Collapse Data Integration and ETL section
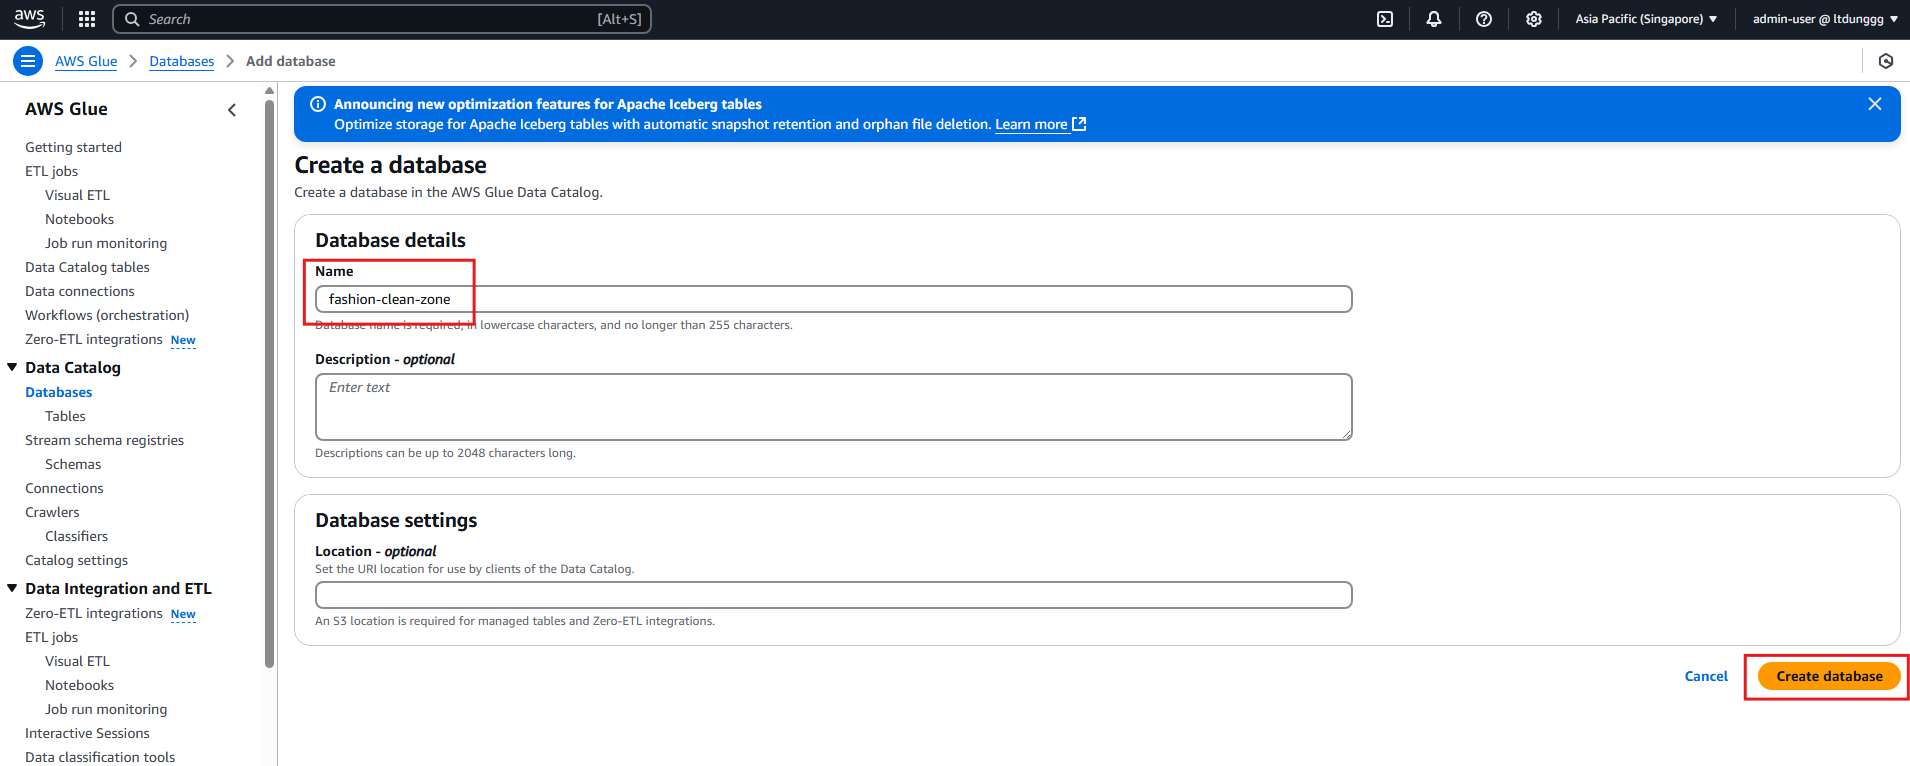This screenshot has height=766, width=1910. [12, 588]
